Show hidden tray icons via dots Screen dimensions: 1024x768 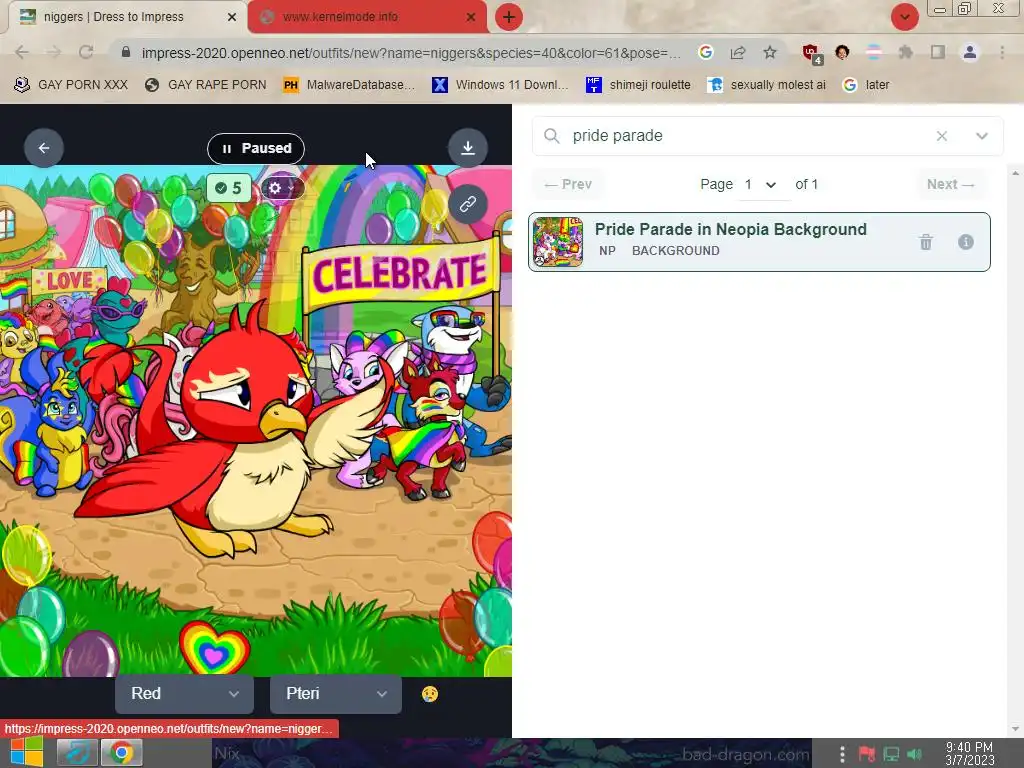click(842, 754)
